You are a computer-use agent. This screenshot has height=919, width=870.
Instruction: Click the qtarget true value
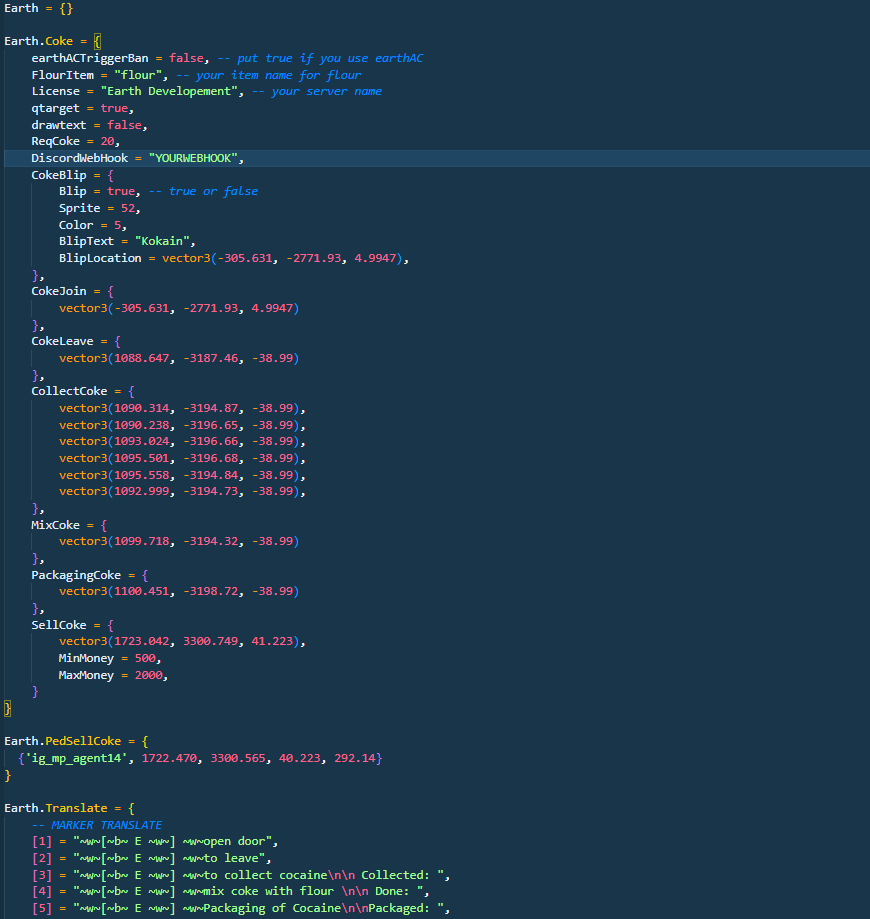tap(114, 108)
